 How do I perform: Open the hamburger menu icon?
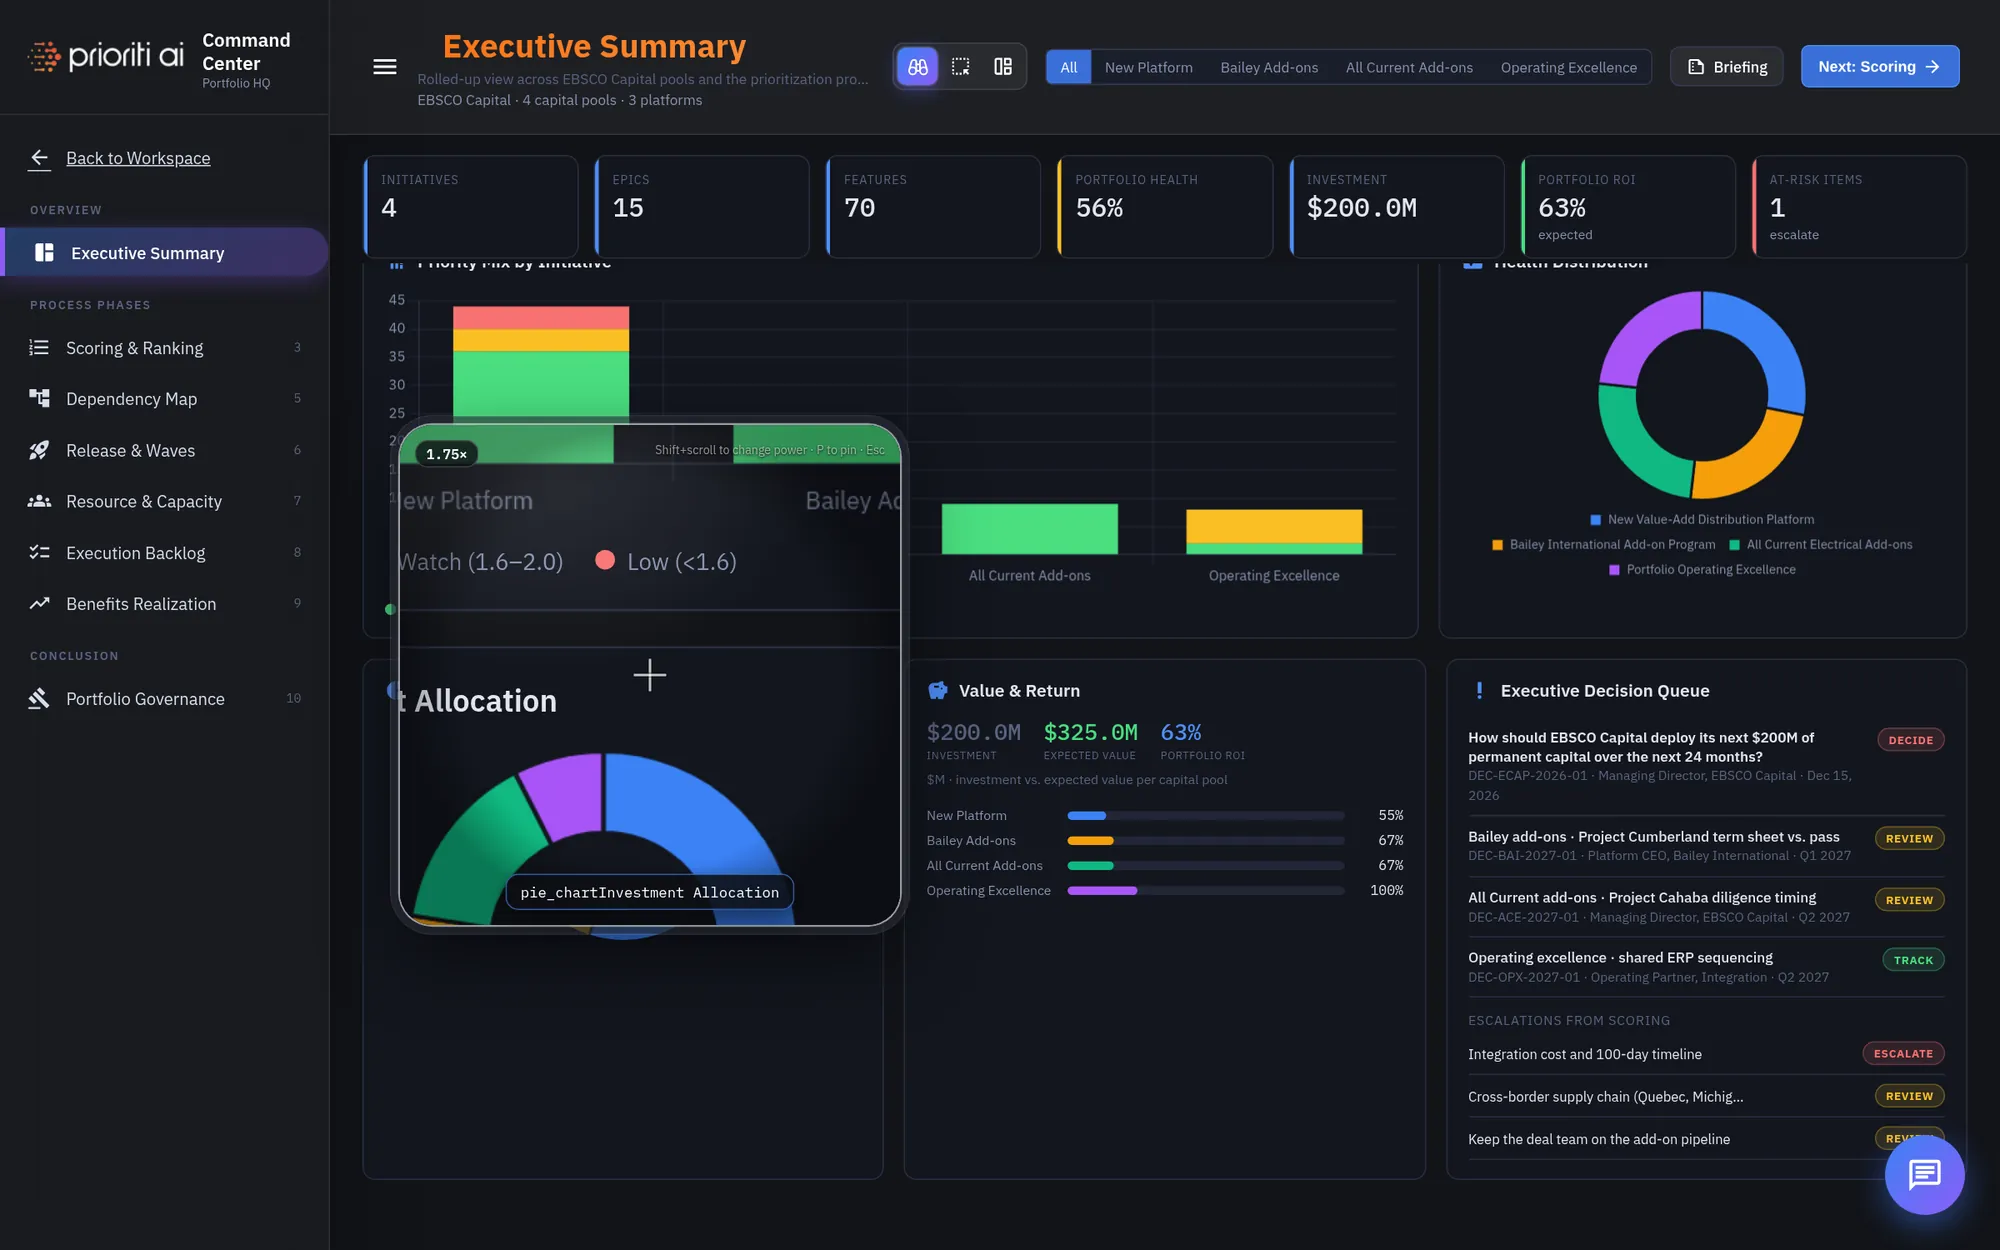384,67
